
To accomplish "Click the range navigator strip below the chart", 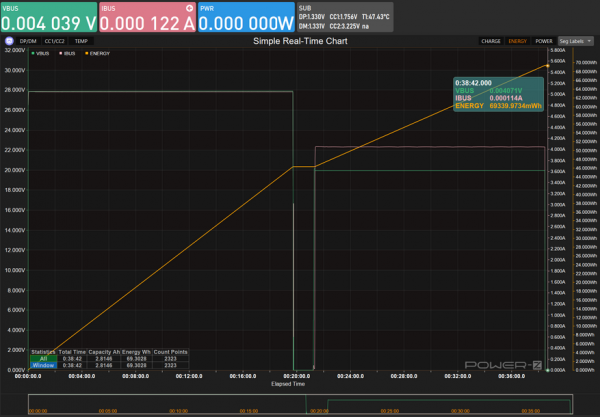I will click(300, 404).
